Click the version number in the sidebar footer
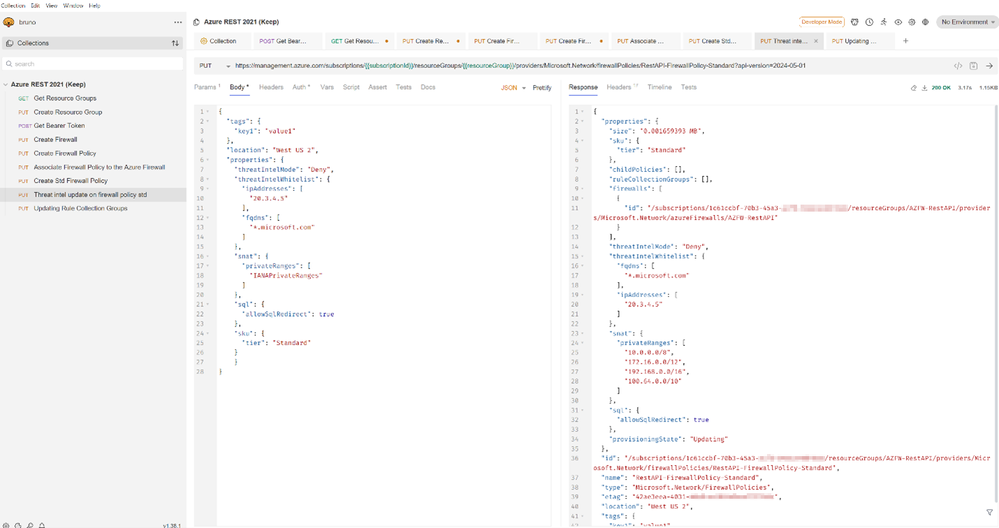 pos(172,525)
